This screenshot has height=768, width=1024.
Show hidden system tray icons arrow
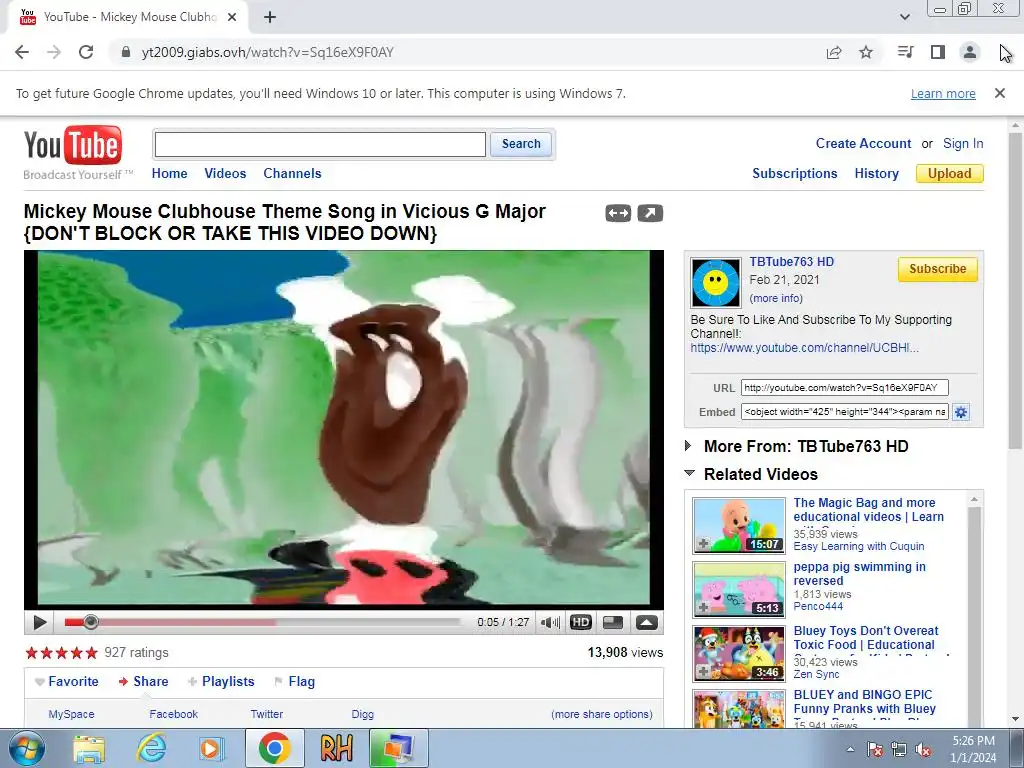click(x=850, y=749)
